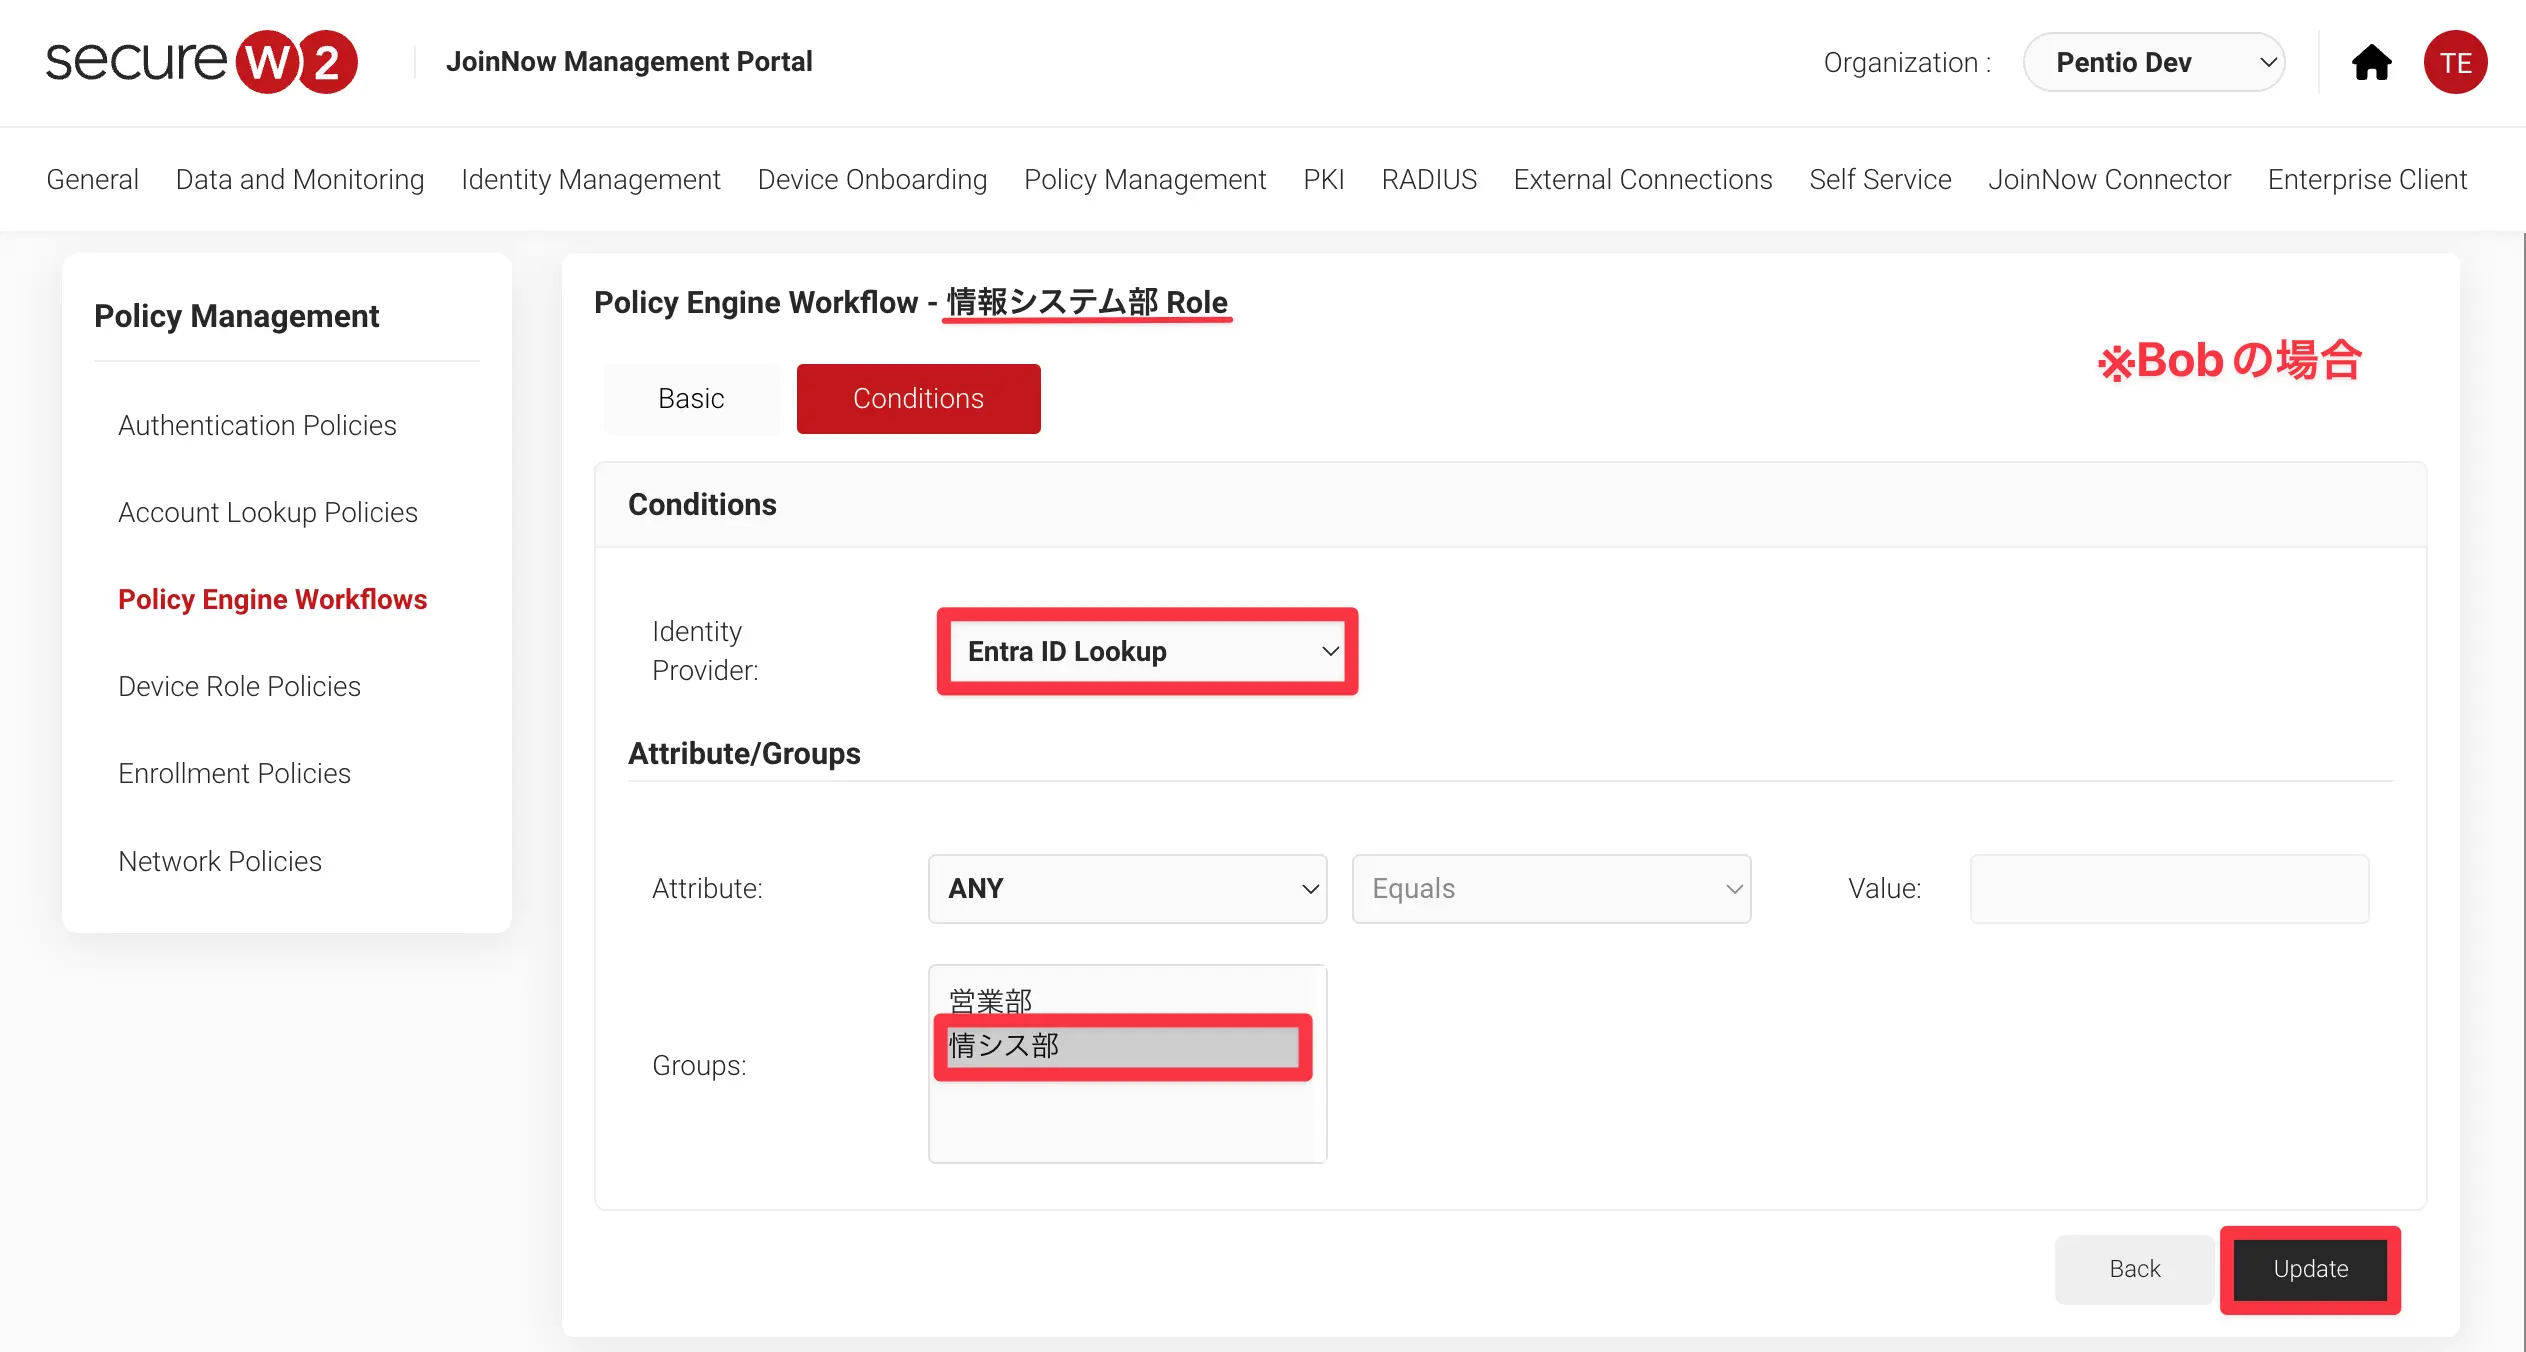The image size is (2526, 1352).
Task: Open the RADIUS menu
Action: 1428,180
